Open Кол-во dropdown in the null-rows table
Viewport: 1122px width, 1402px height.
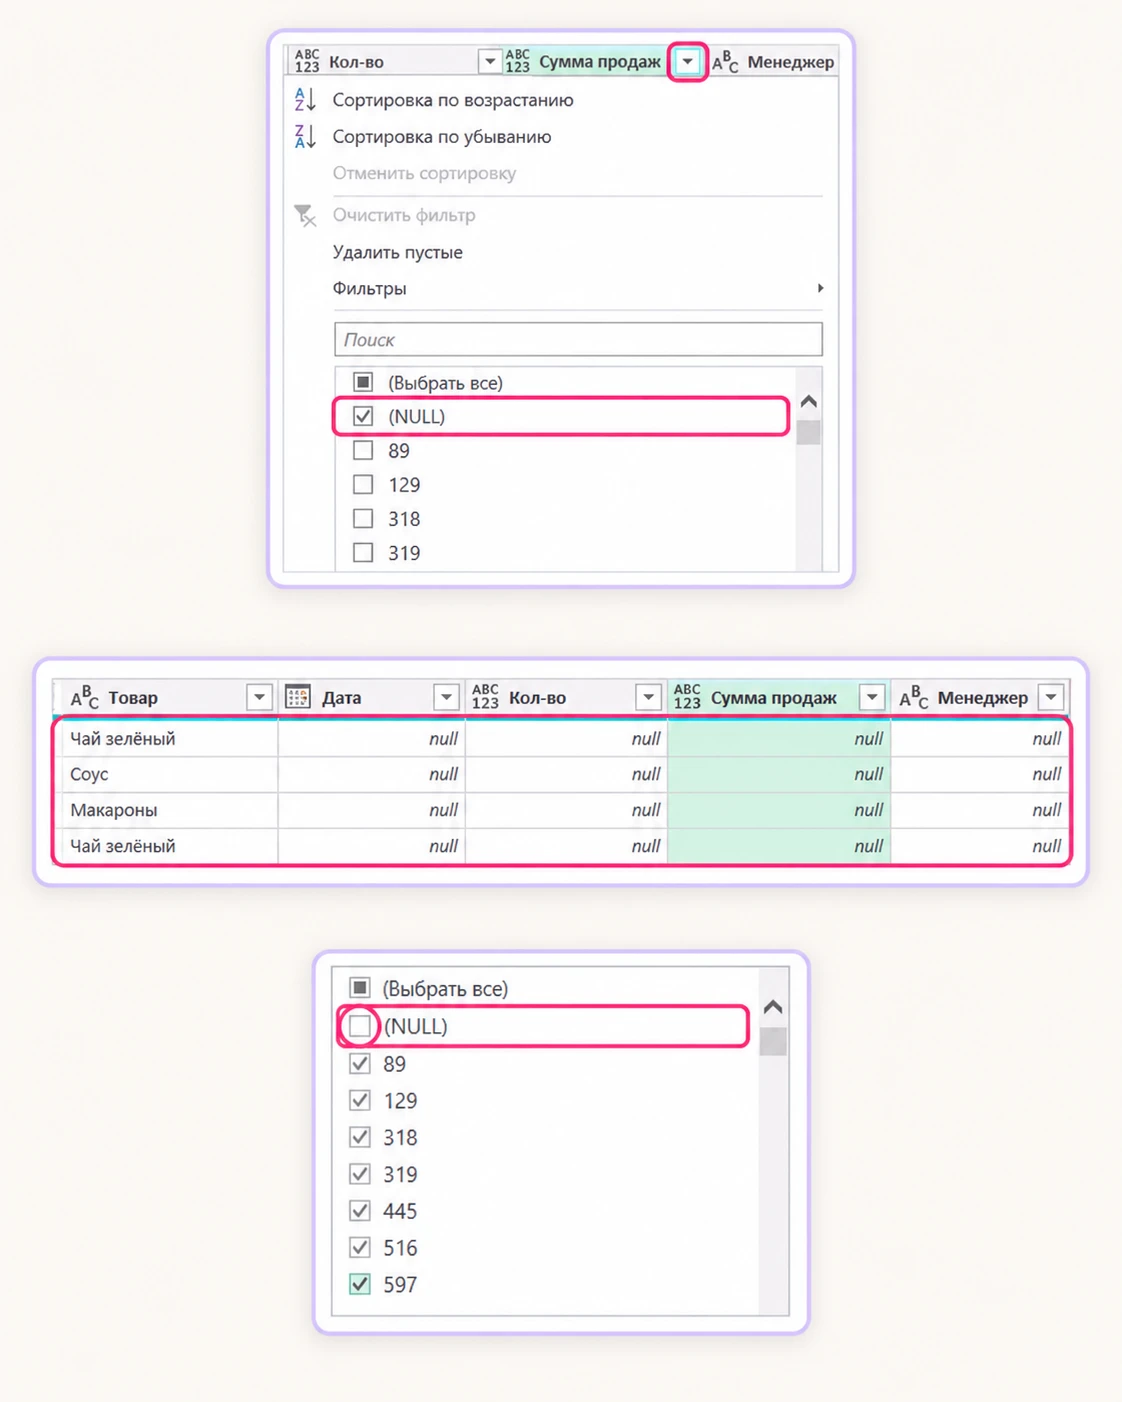point(648,697)
